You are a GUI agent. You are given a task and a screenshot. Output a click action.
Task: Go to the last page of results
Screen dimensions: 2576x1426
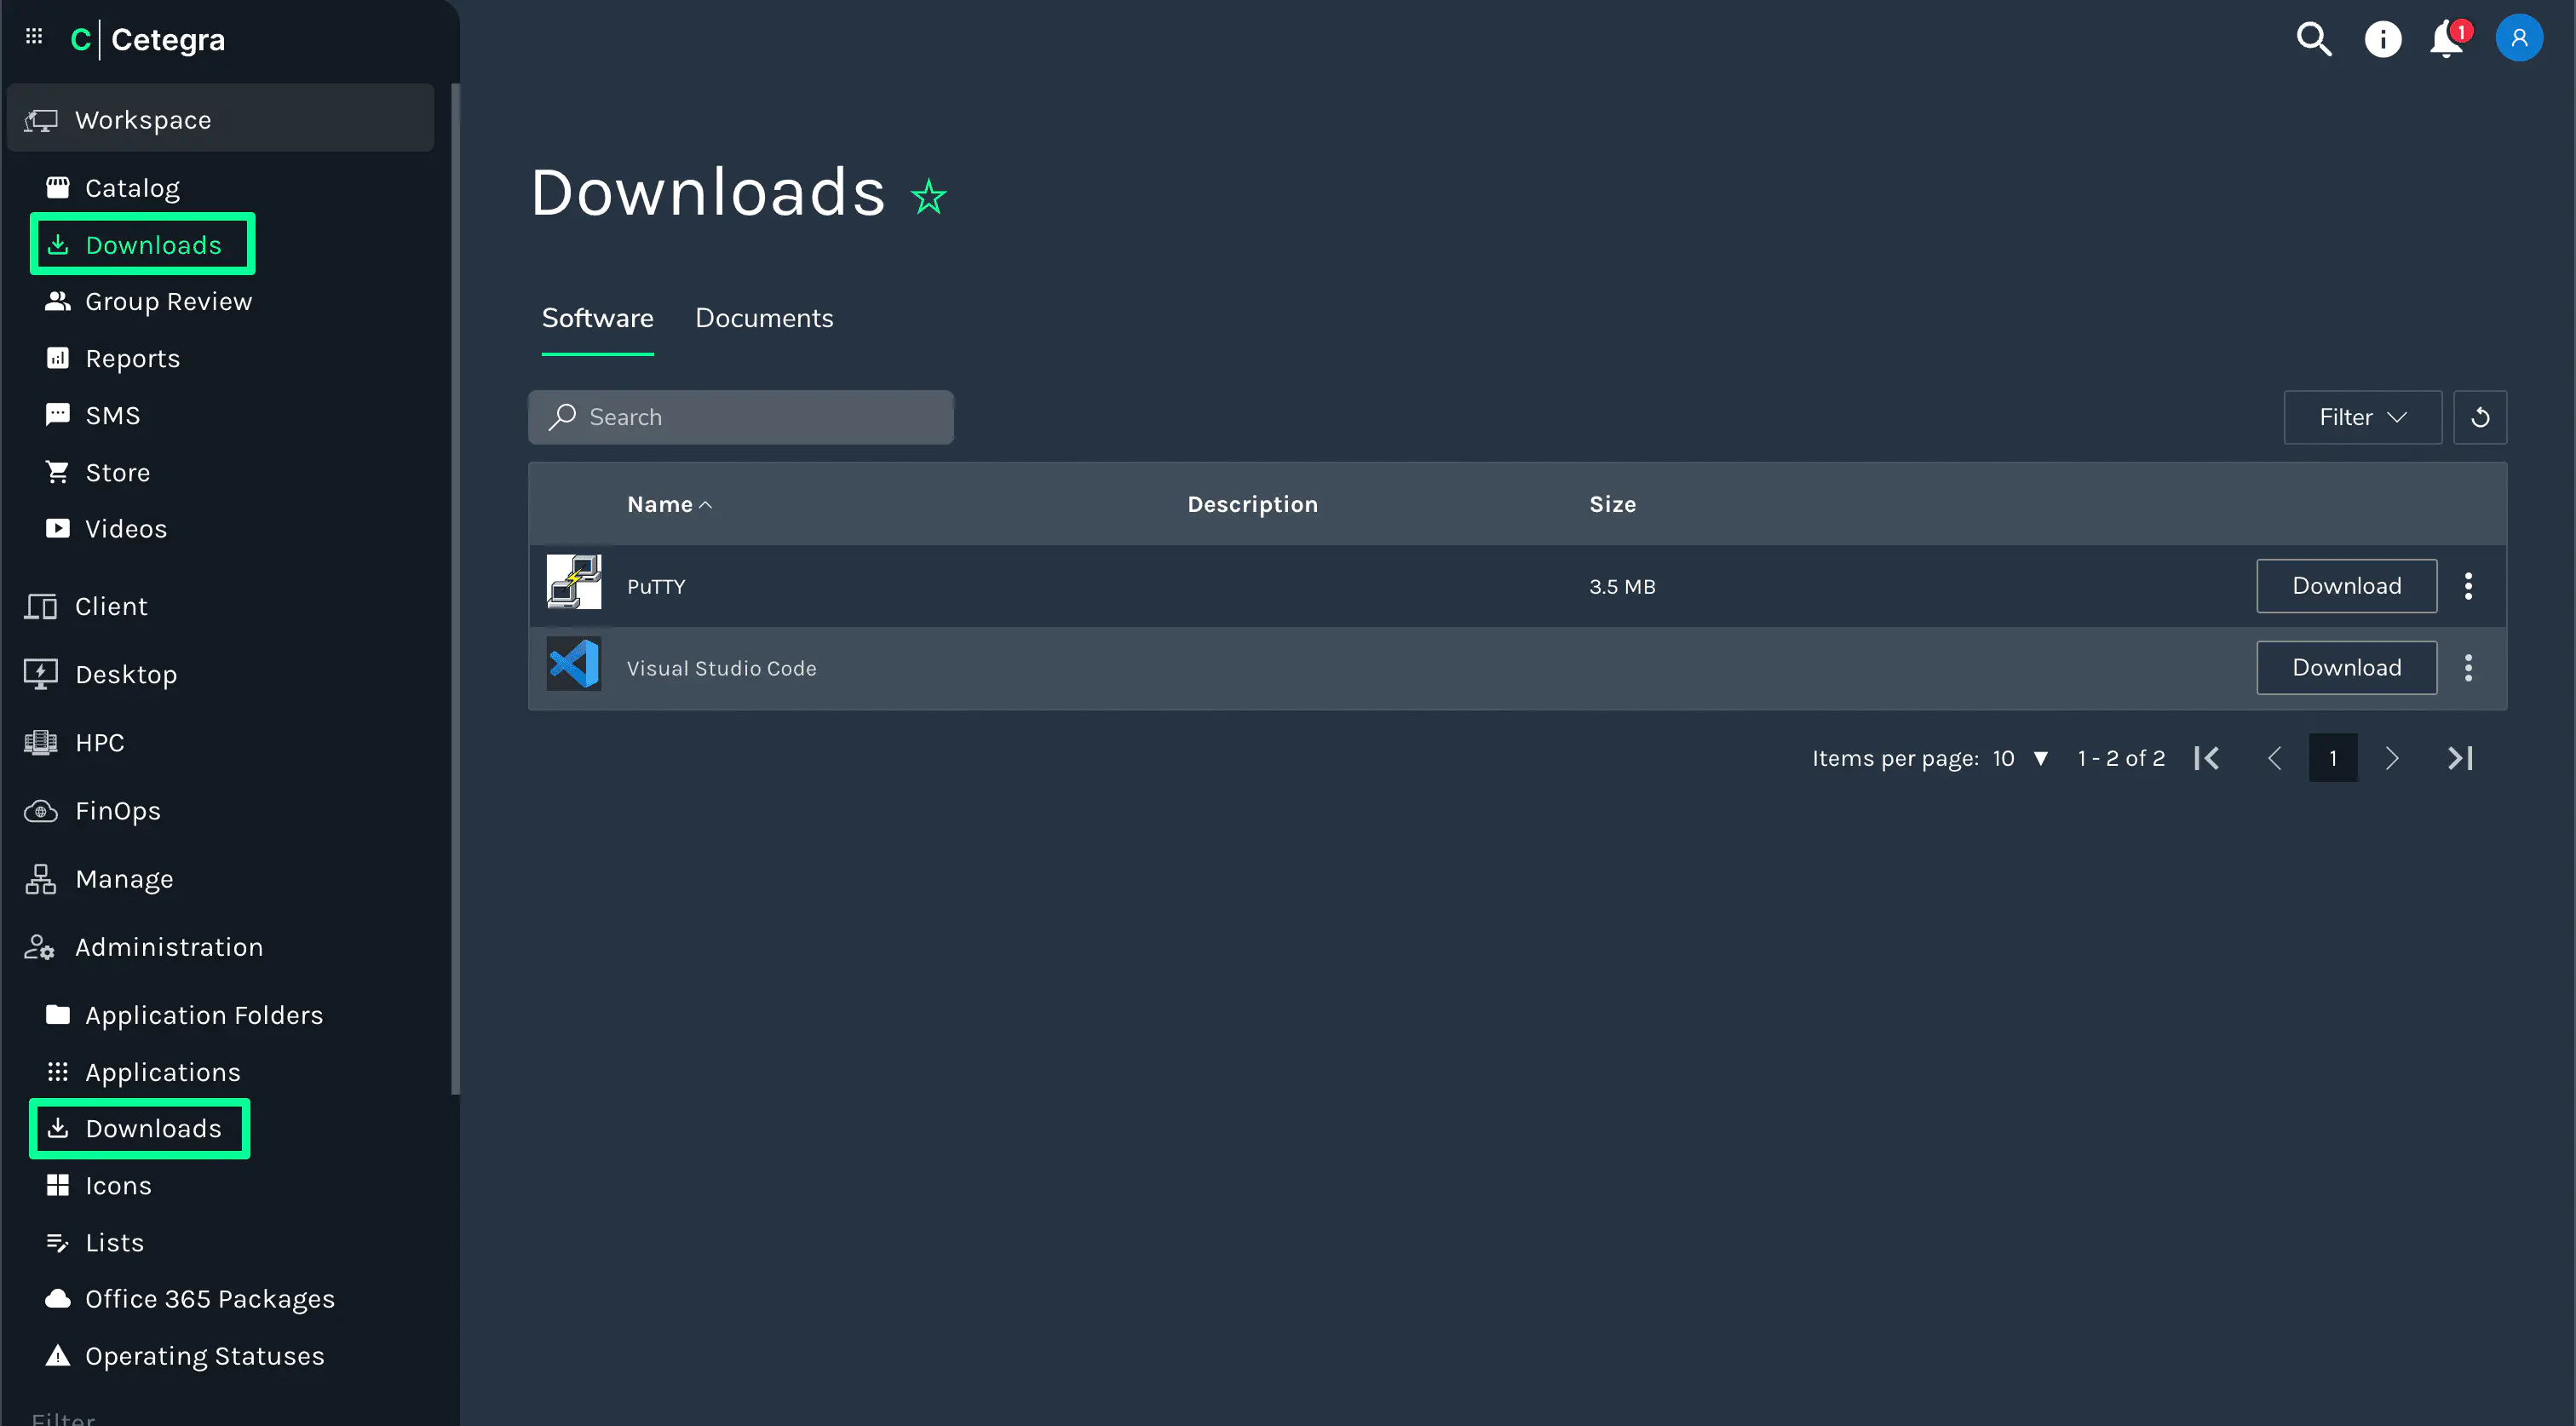point(2460,759)
